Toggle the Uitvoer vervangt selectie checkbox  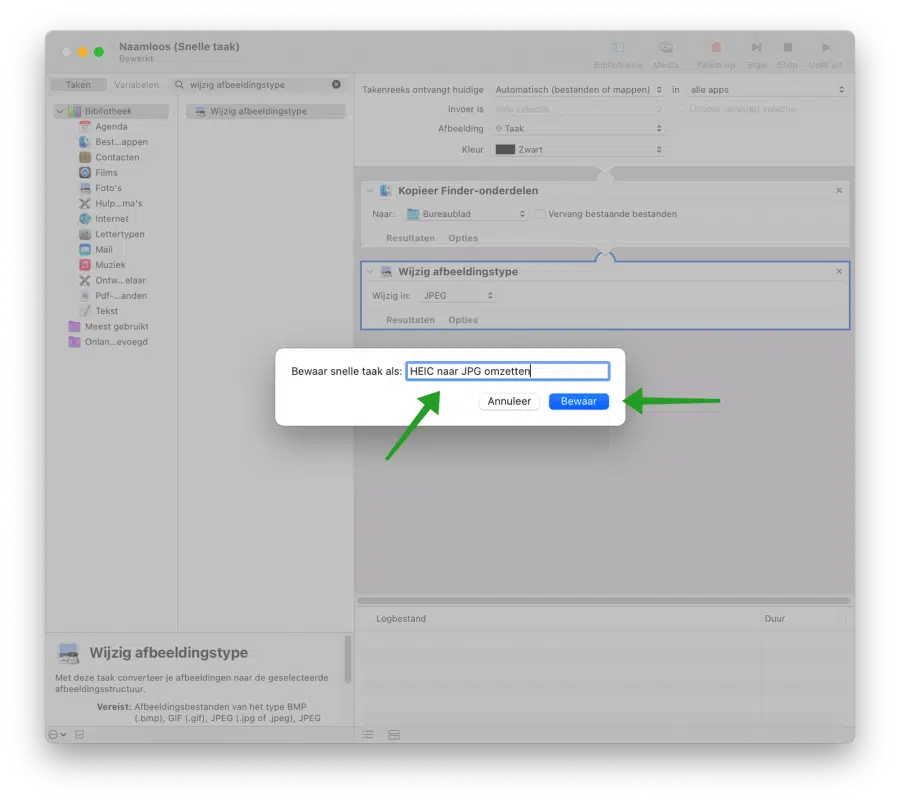tap(682, 109)
